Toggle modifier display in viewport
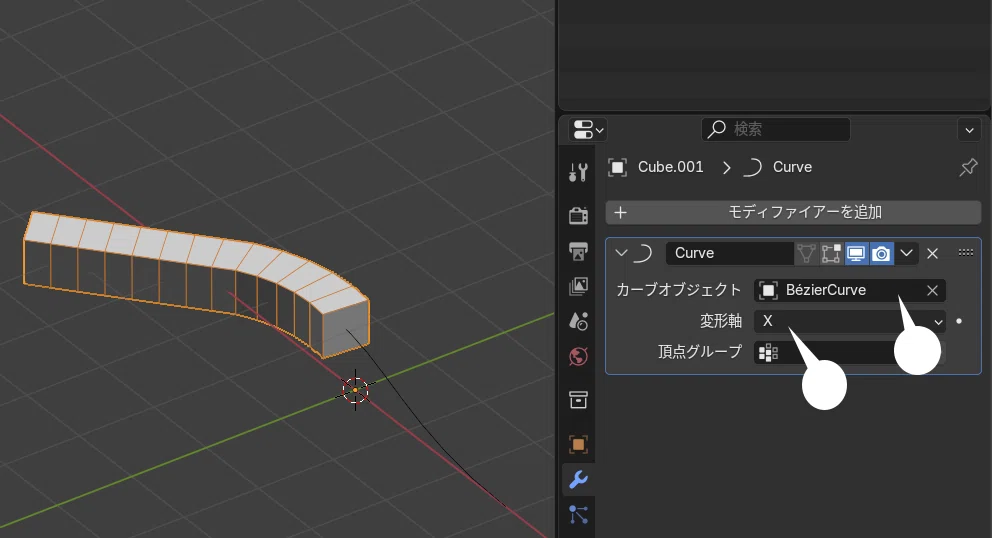This screenshot has height=538, width=992. coord(856,253)
